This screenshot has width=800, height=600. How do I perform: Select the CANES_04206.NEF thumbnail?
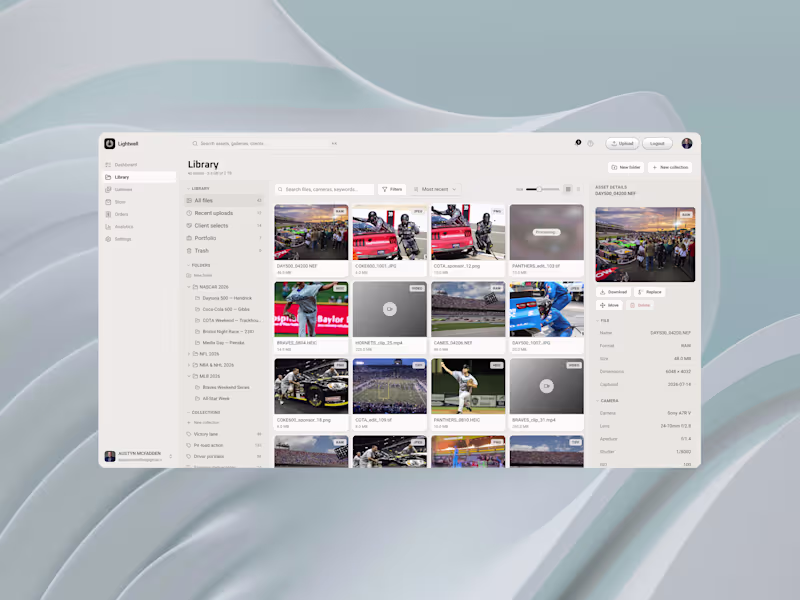pyautogui.click(x=468, y=309)
